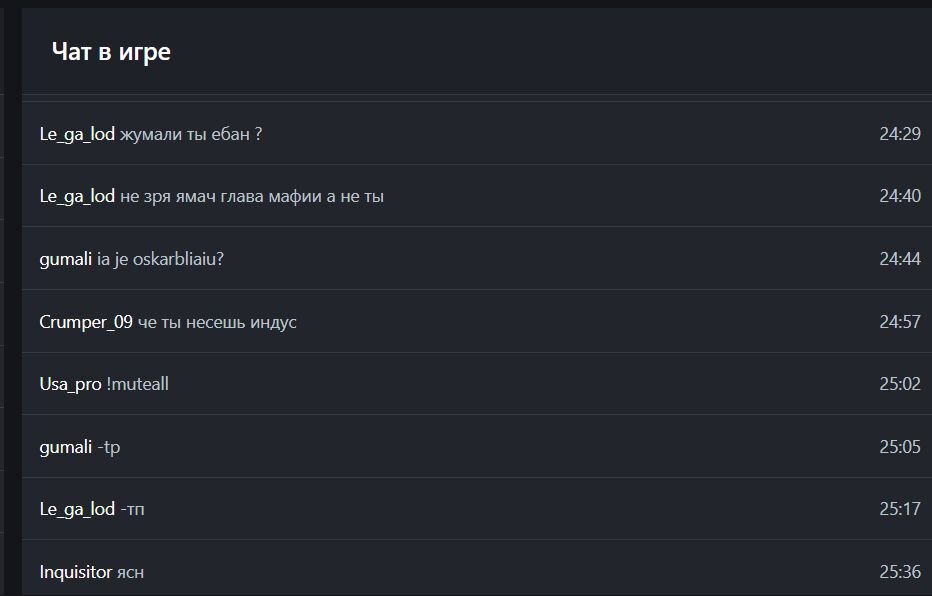Image resolution: width=932 pixels, height=596 pixels.
Task: Open Le_ga_lod's profile from the 24:29 message
Action: 77,134
